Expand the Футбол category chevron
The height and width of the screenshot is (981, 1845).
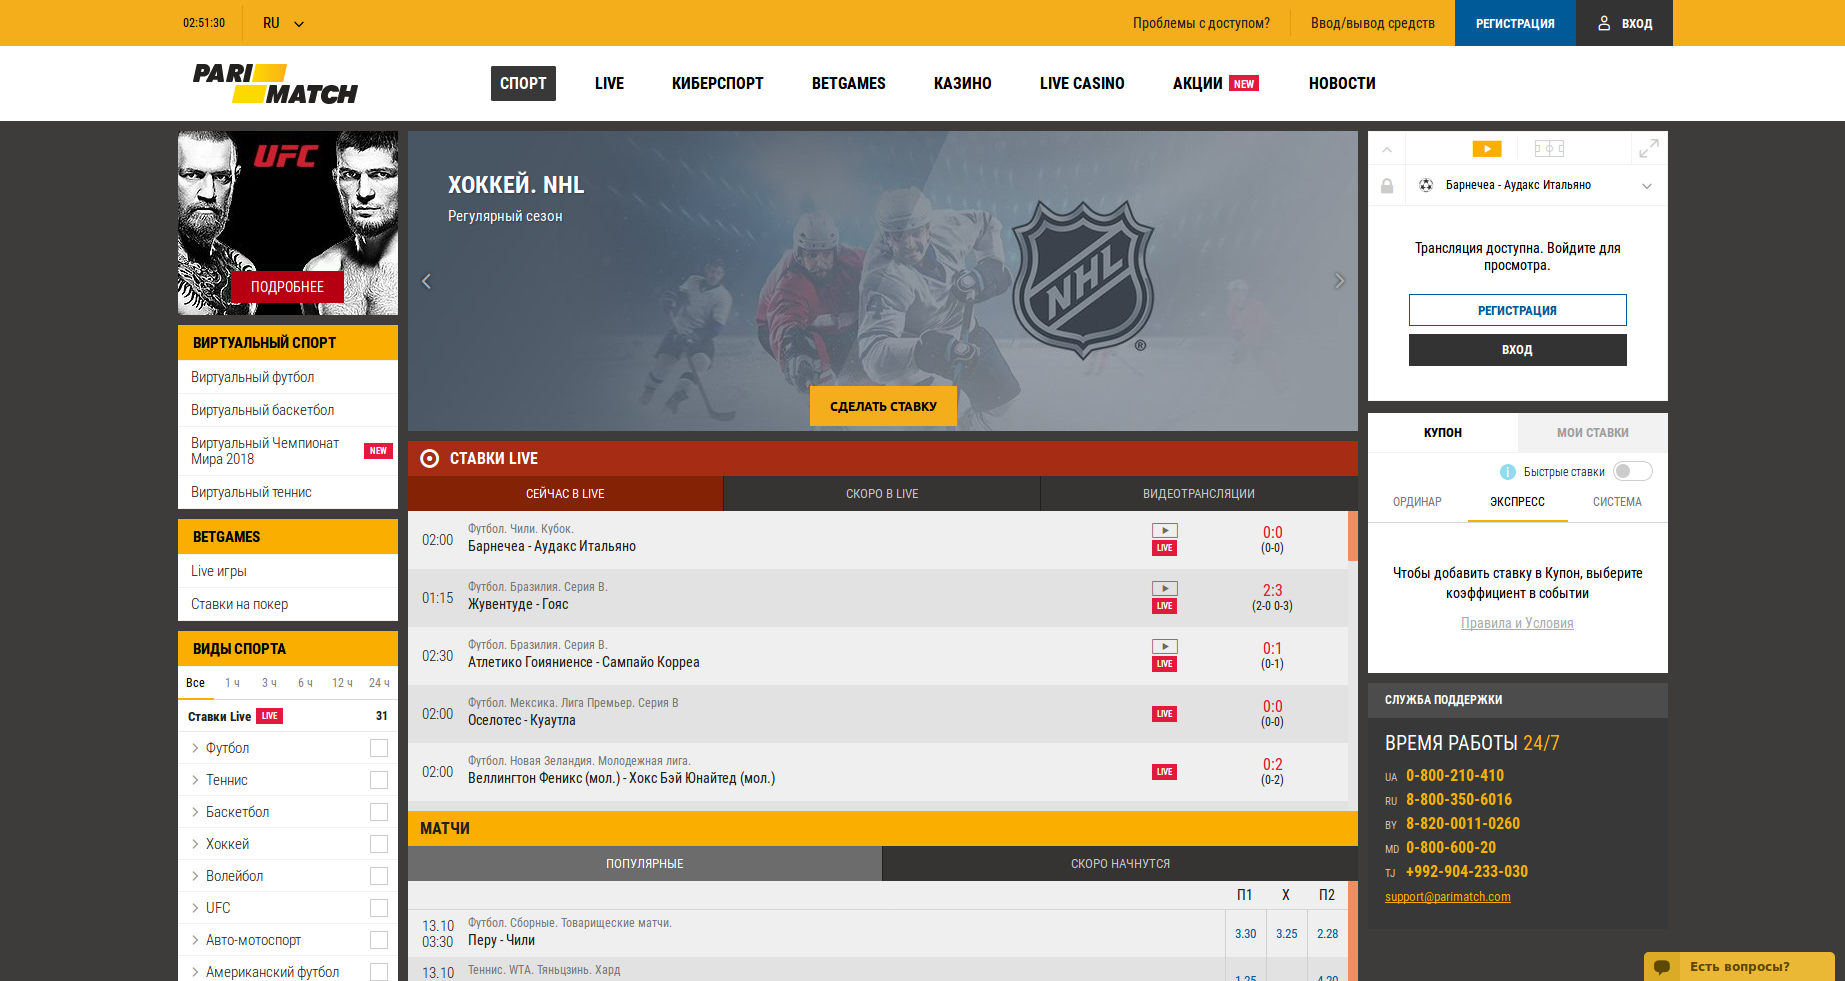(195, 748)
